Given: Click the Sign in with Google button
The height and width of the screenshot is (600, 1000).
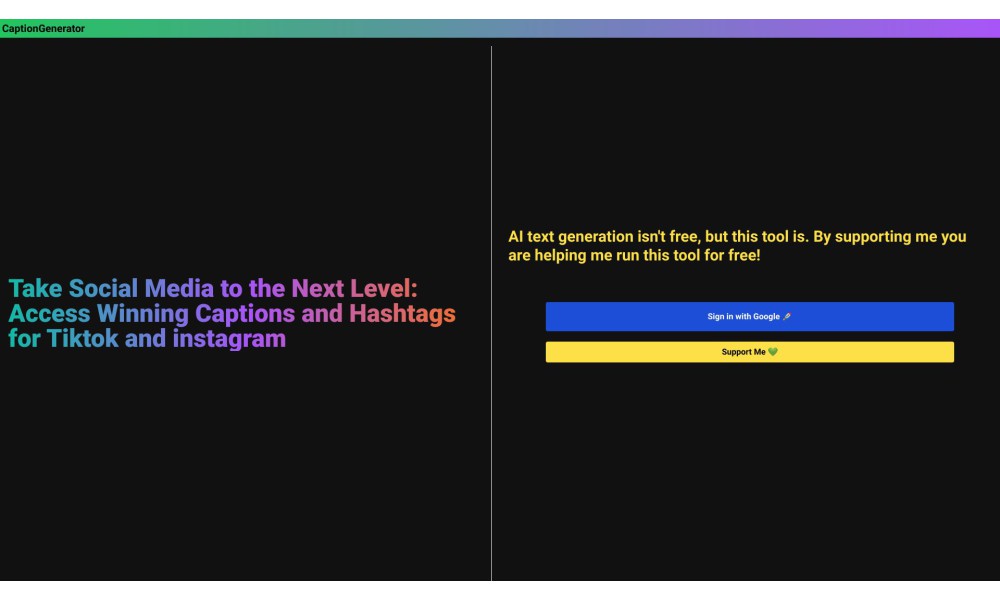Looking at the screenshot, I should tap(749, 316).
